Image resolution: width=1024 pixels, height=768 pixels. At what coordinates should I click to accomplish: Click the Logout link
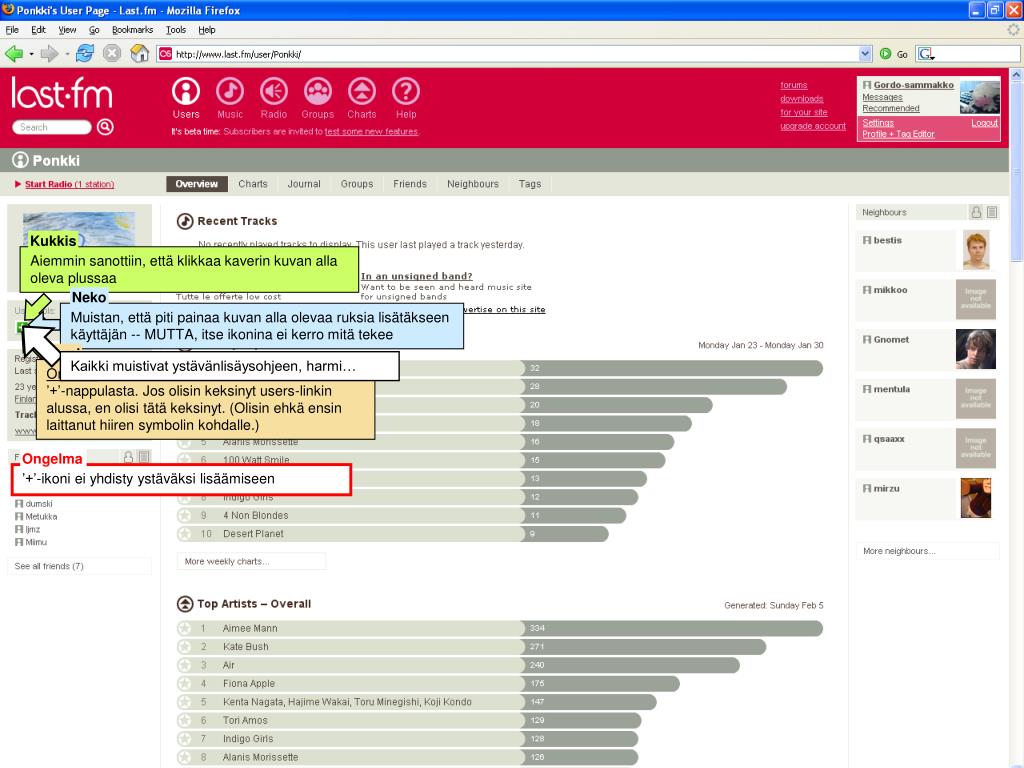point(984,123)
